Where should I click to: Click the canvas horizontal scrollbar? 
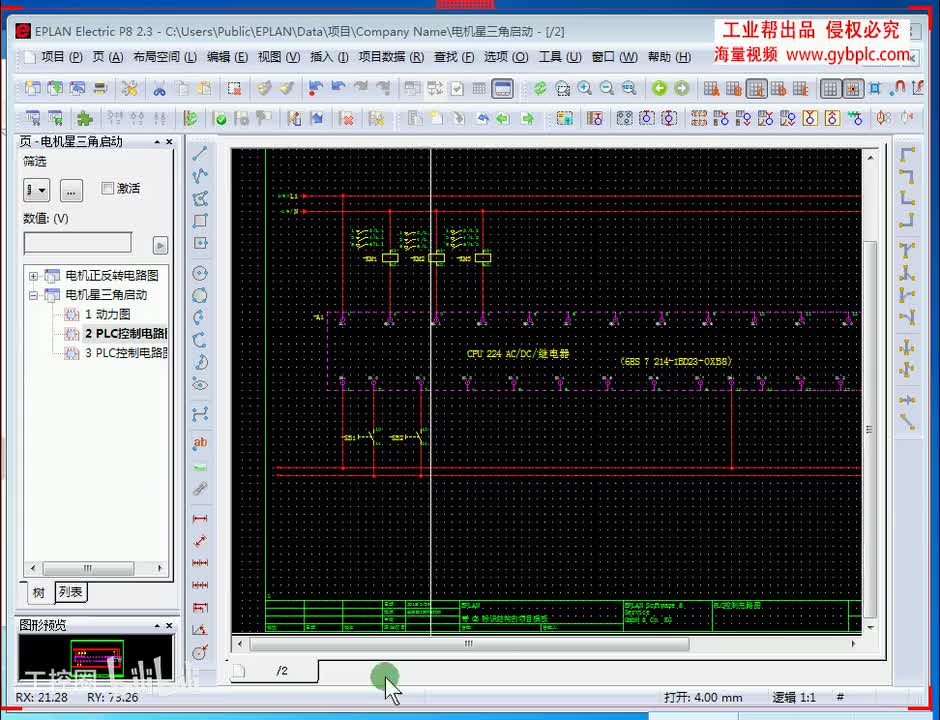tap(469, 644)
